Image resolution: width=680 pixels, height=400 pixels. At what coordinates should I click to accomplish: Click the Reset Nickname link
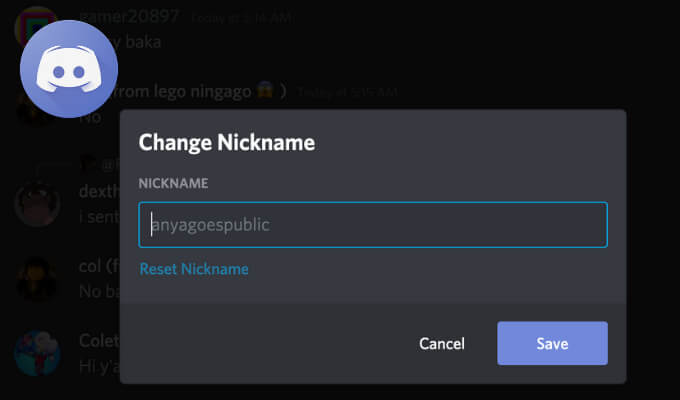(x=194, y=269)
